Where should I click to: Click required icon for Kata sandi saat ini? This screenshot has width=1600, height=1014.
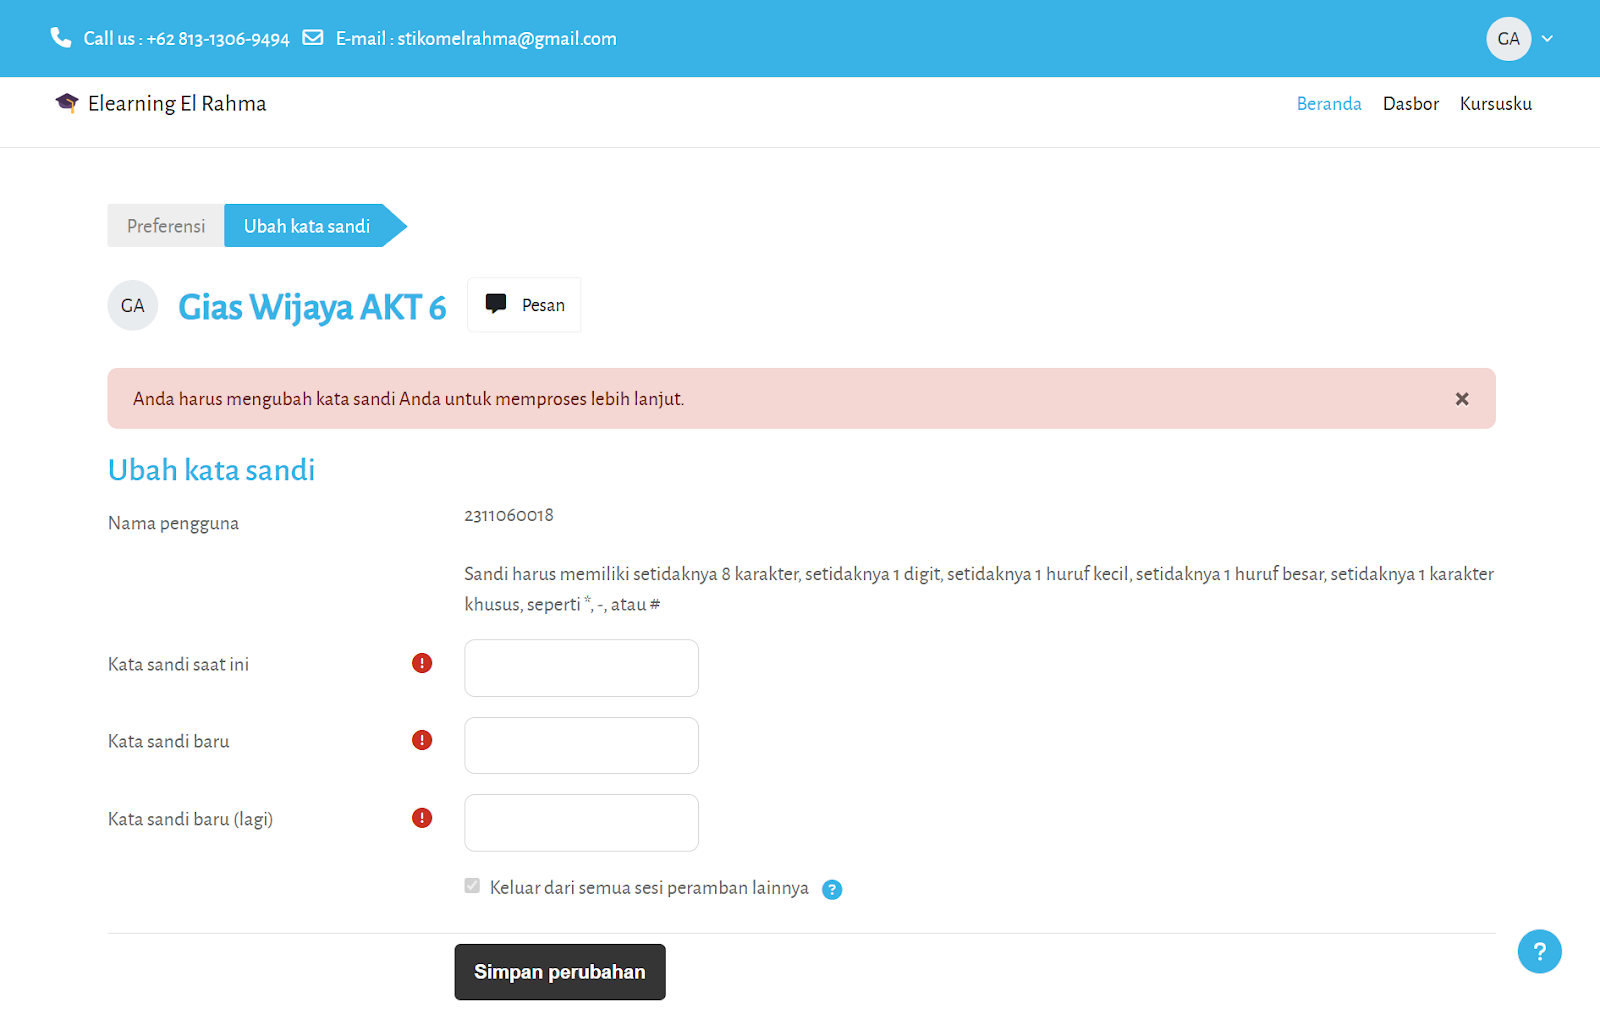(x=422, y=663)
